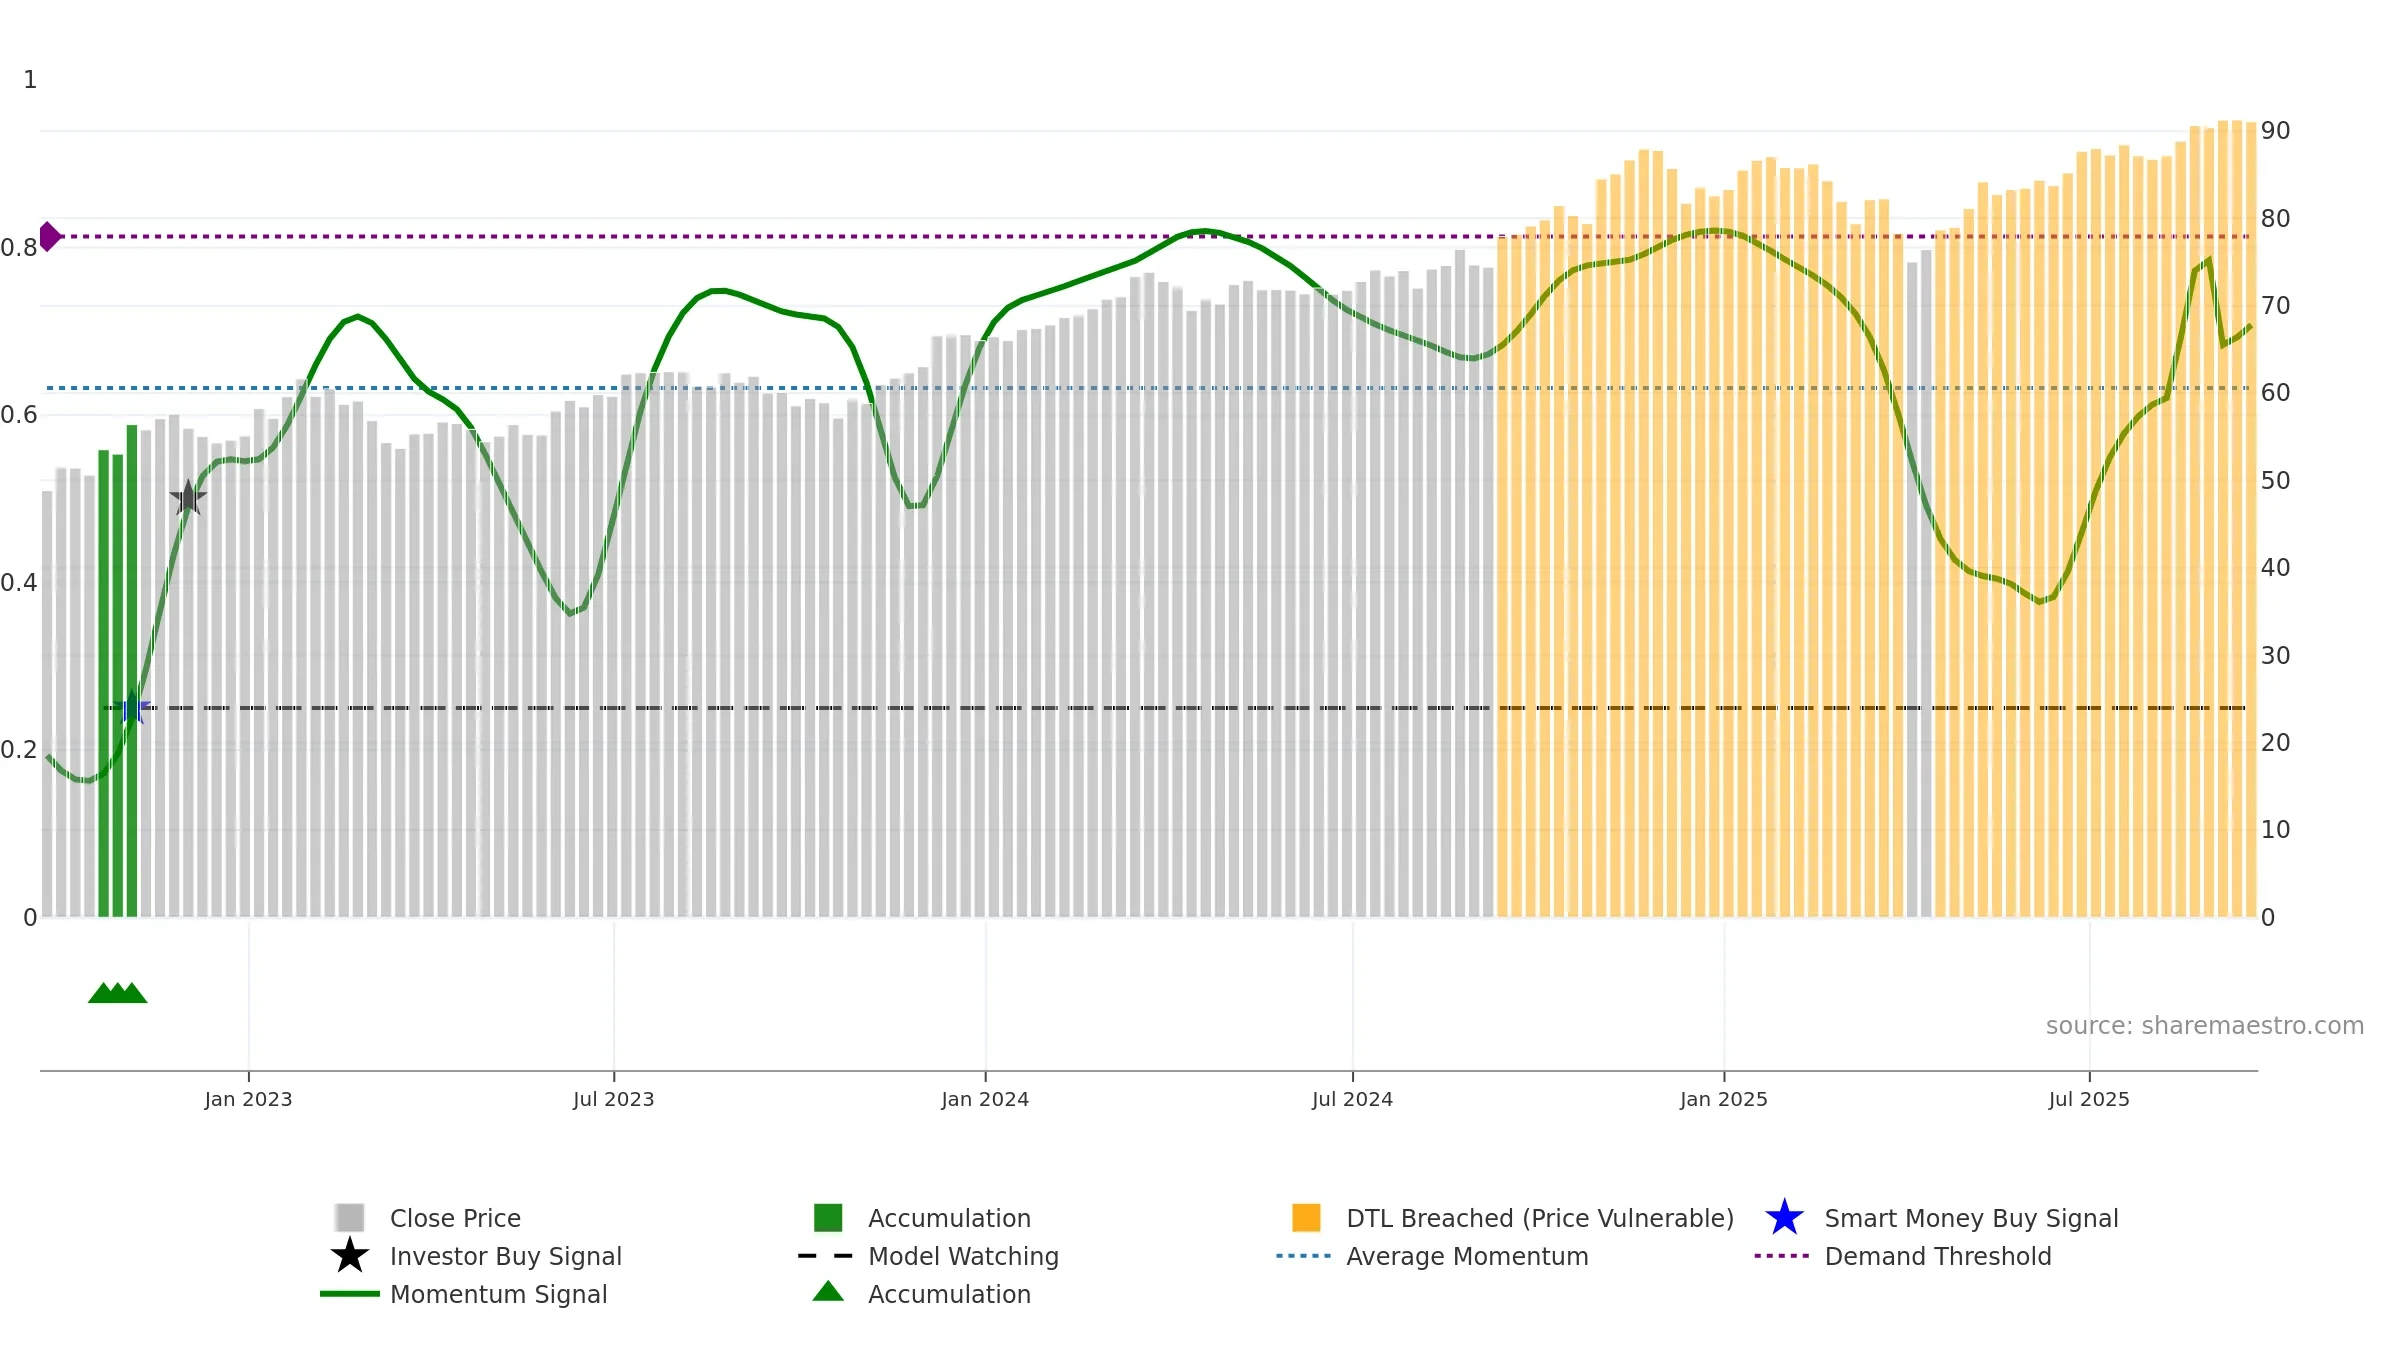Click the green accumulation triangles below chart
2400x1350 pixels.
pyautogui.click(x=118, y=993)
